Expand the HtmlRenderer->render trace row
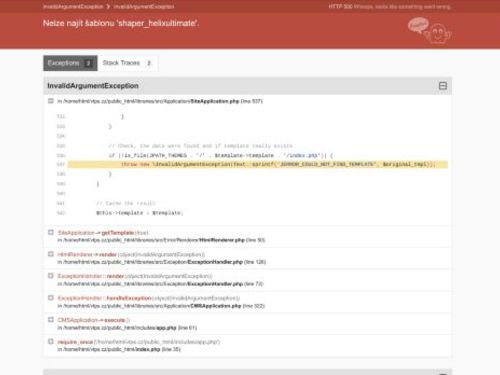 tap(51, 254)
